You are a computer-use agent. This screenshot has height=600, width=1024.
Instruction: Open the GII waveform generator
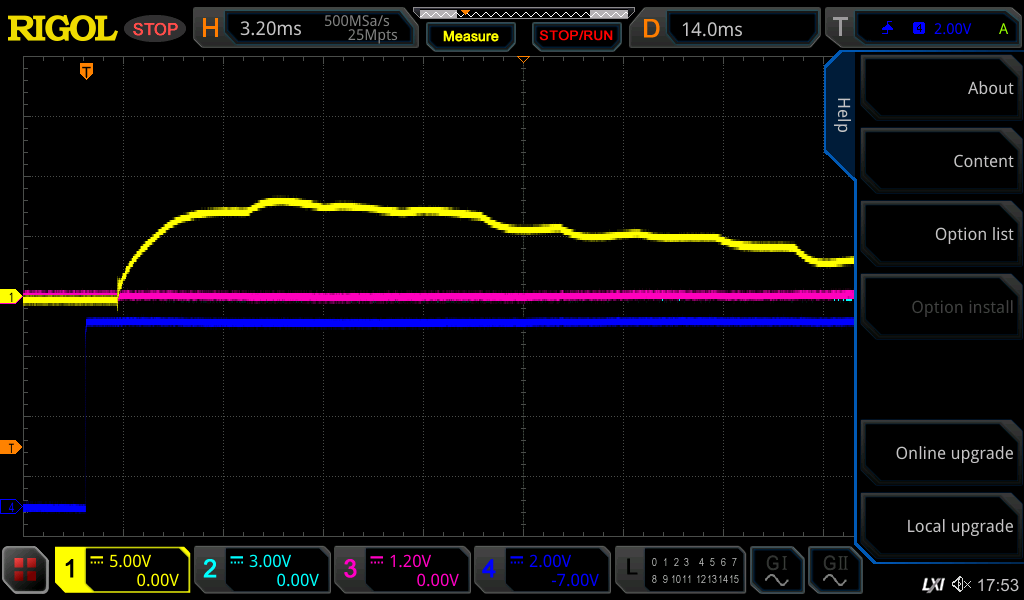point(835,570)
